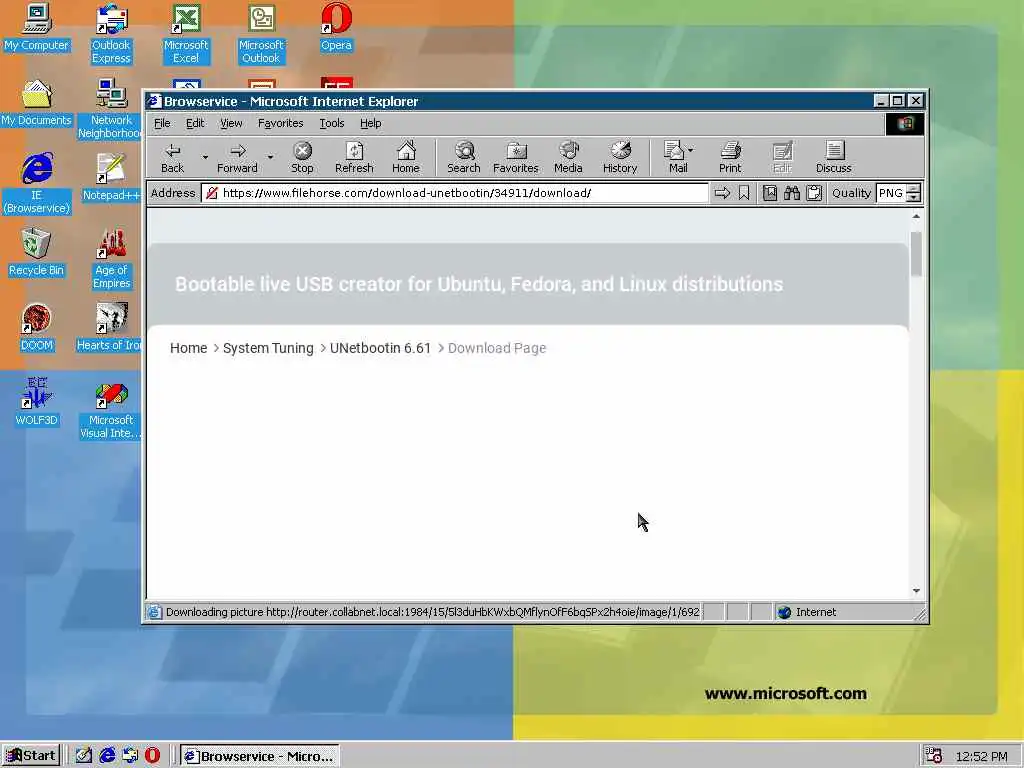Click the Internet Explorer quick launch icon
The width and height of the screenshot is (1024, 768).
click(x=107, y=756)
